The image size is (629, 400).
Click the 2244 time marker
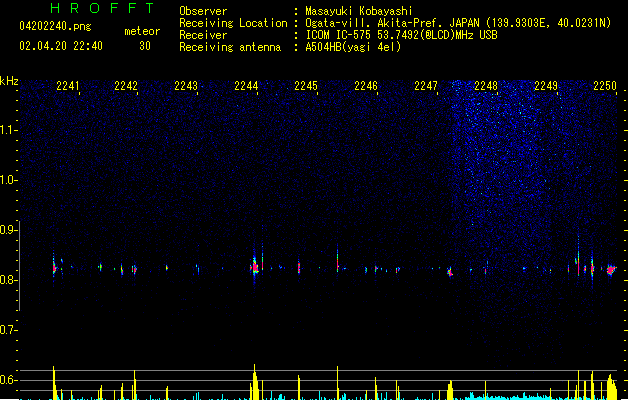(246, 86)
